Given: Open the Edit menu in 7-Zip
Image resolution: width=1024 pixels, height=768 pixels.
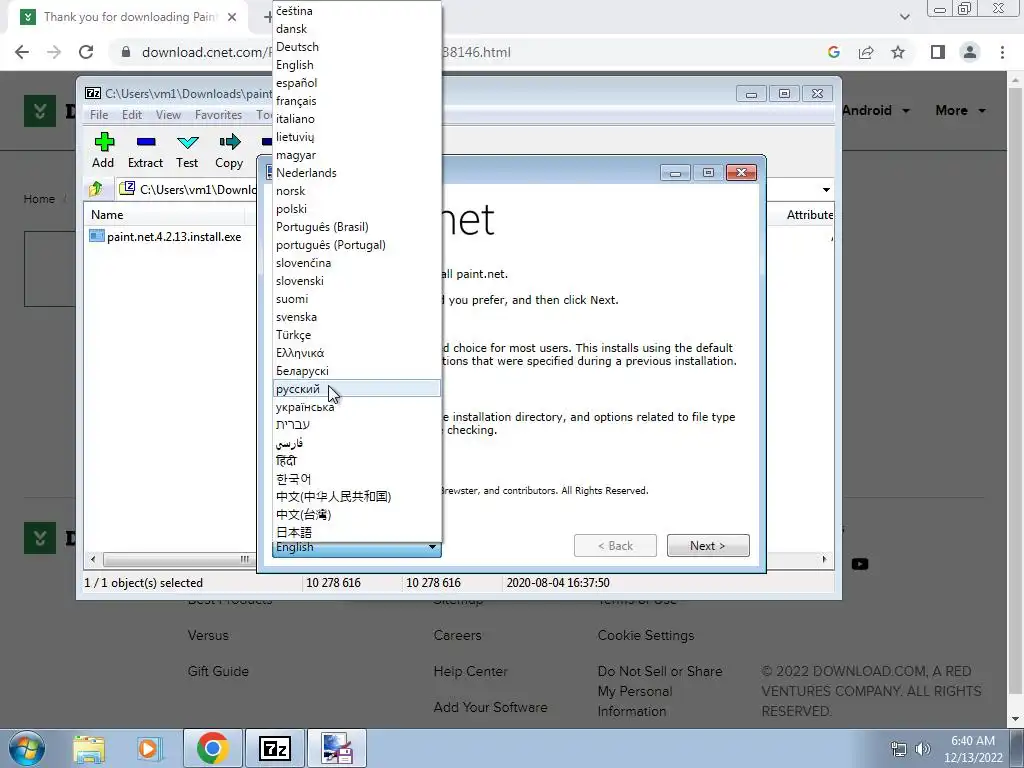Looking at the screenshot, I should tap(132, 115).
